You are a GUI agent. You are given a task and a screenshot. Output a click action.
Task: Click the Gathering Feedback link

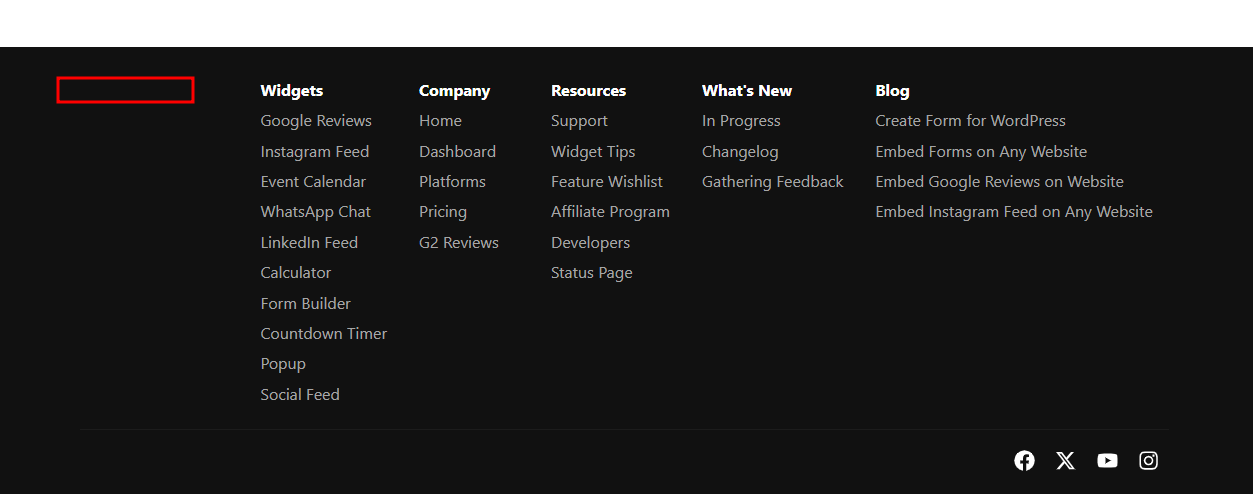coord(773,182)
